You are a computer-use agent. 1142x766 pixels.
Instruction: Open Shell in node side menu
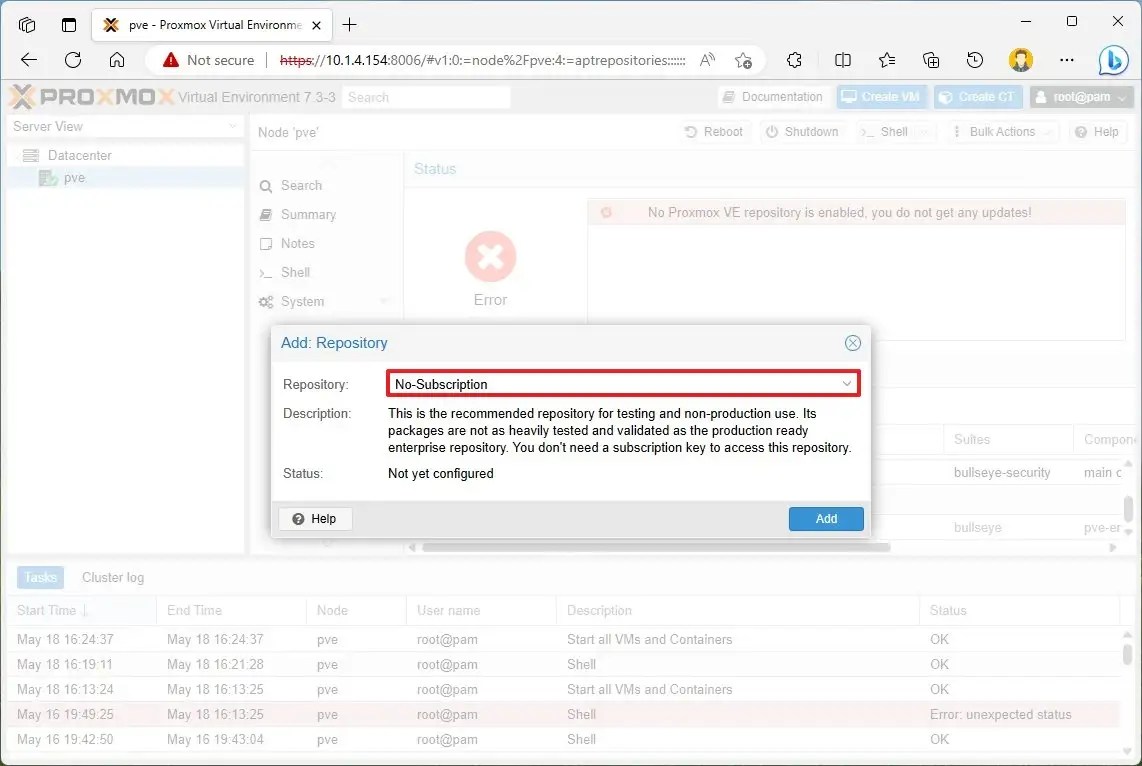coord(295,272)
